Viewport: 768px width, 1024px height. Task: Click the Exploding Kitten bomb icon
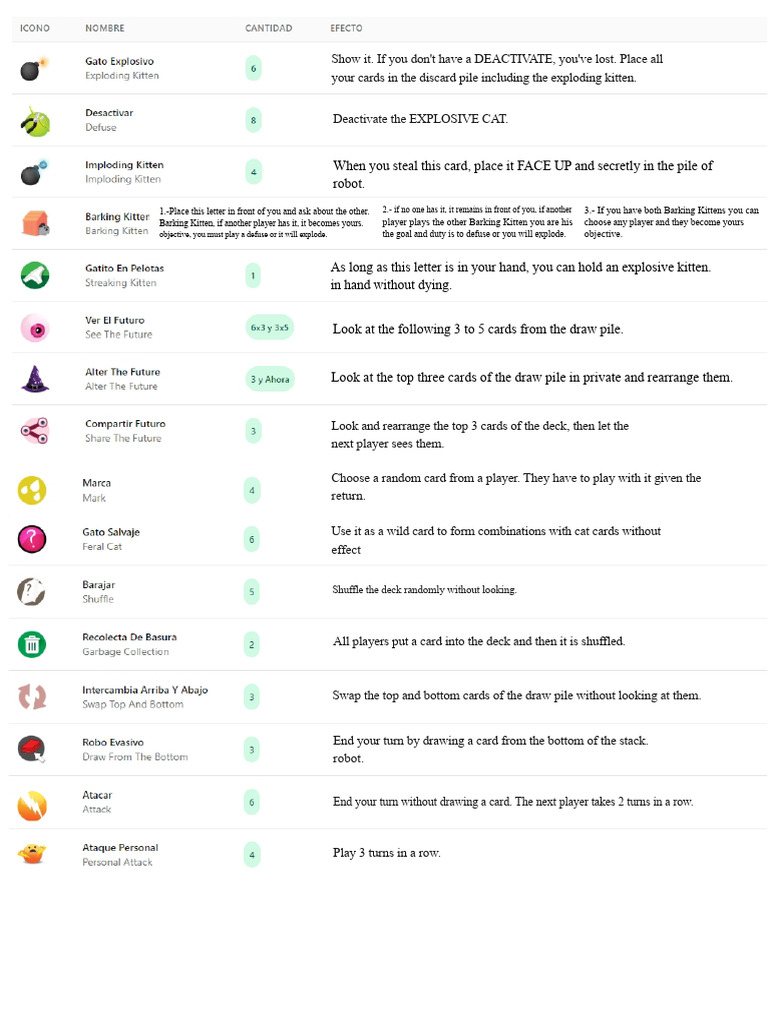click(33, 69)
